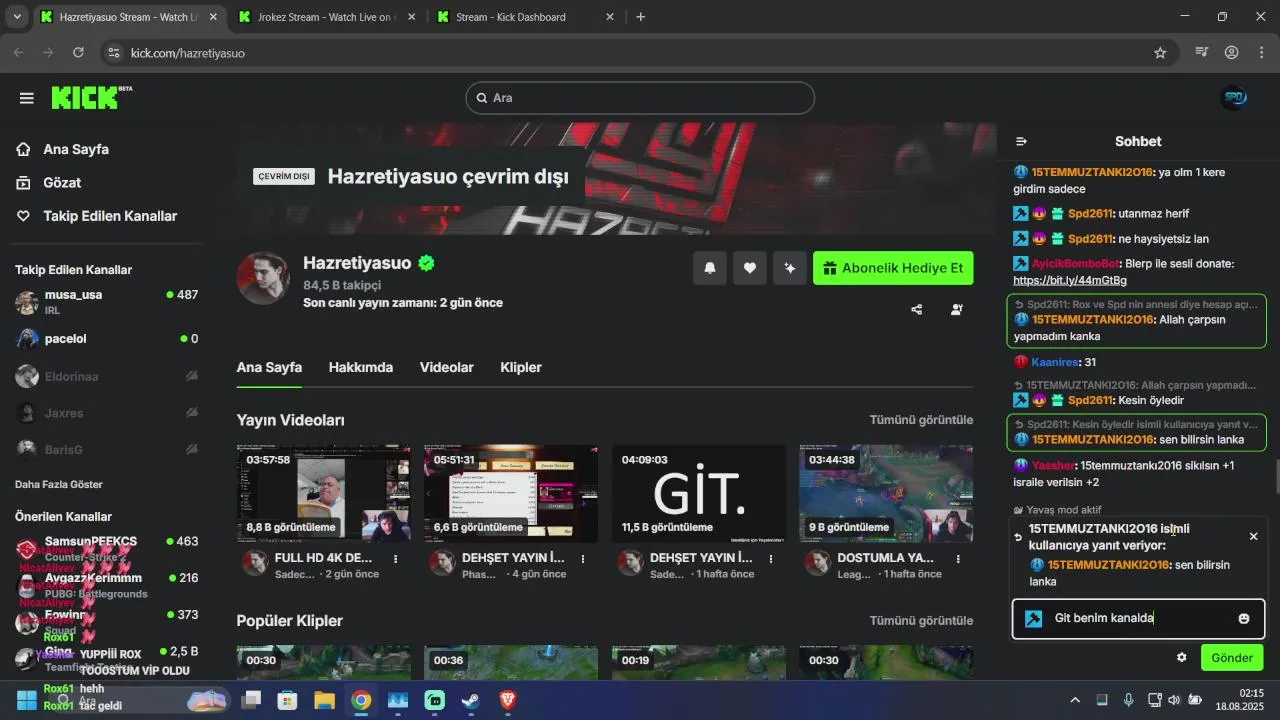Open File Explorer from the taskbar
1280x720 pixels.
(325, 700)
